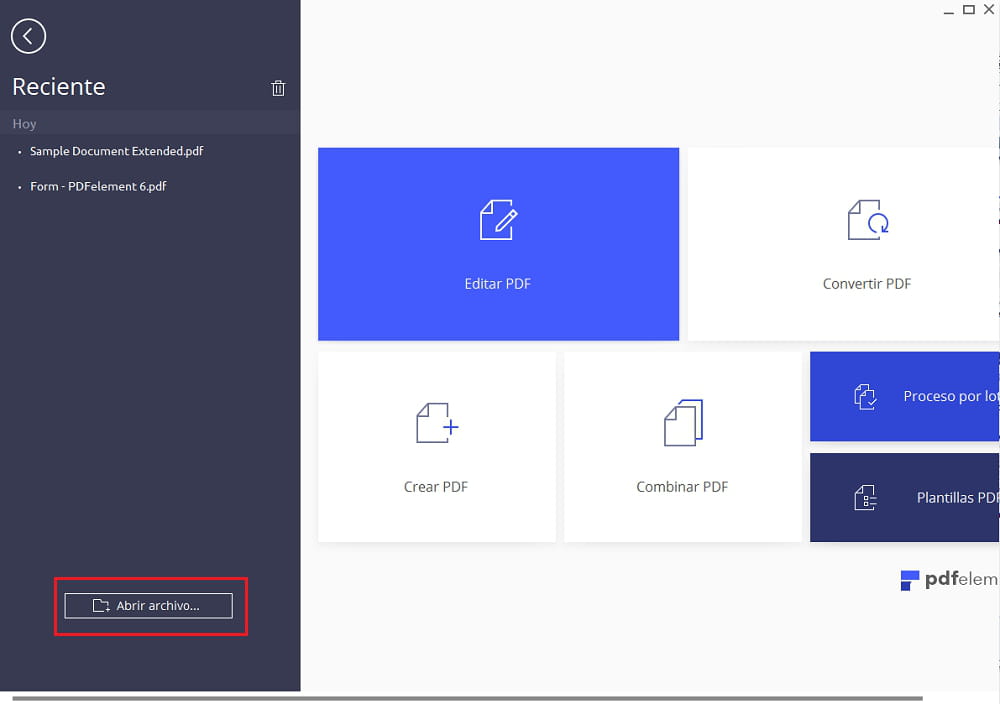Open Sample Document Extended.pdf from recents
The height and width of the screenshot is (704, 1000).
click(x=117, y=151)
